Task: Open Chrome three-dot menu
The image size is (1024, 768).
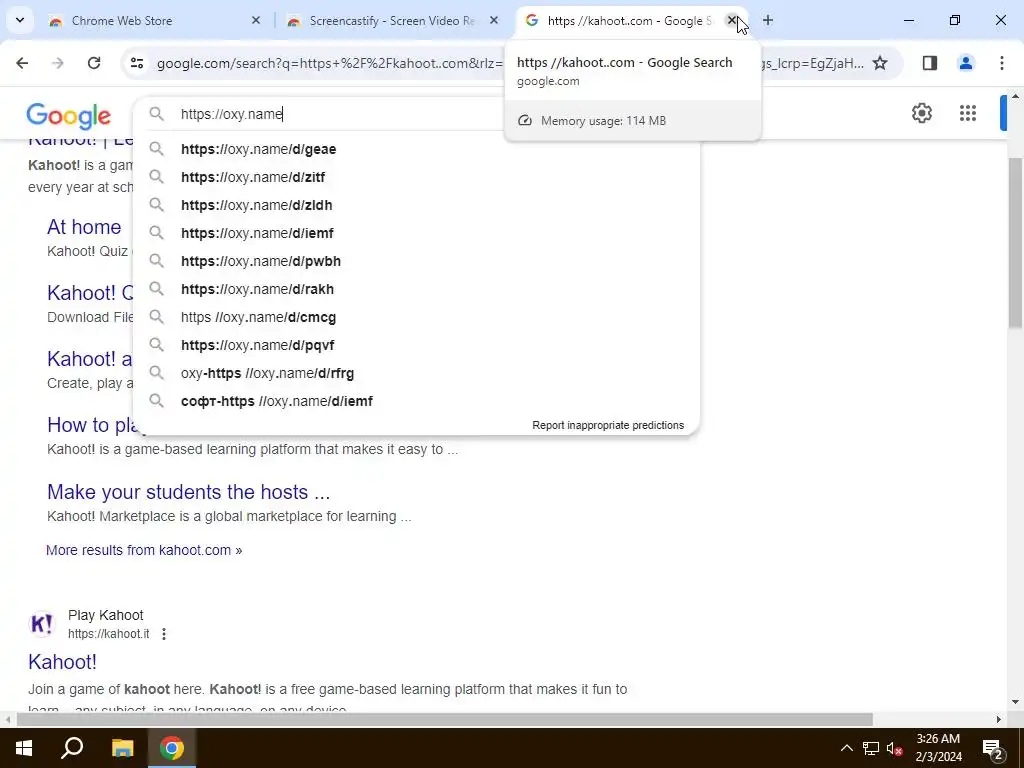Action: click(1002, 63)
